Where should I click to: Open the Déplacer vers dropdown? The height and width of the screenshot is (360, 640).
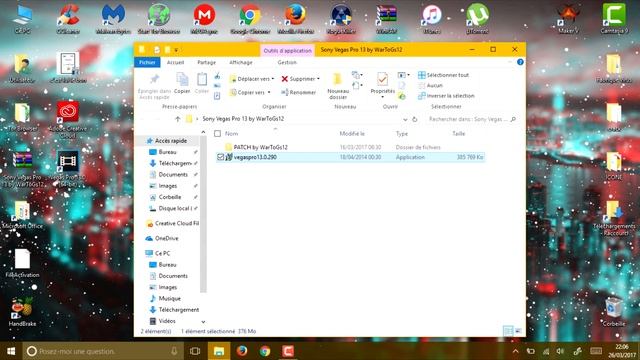[251, 79]
